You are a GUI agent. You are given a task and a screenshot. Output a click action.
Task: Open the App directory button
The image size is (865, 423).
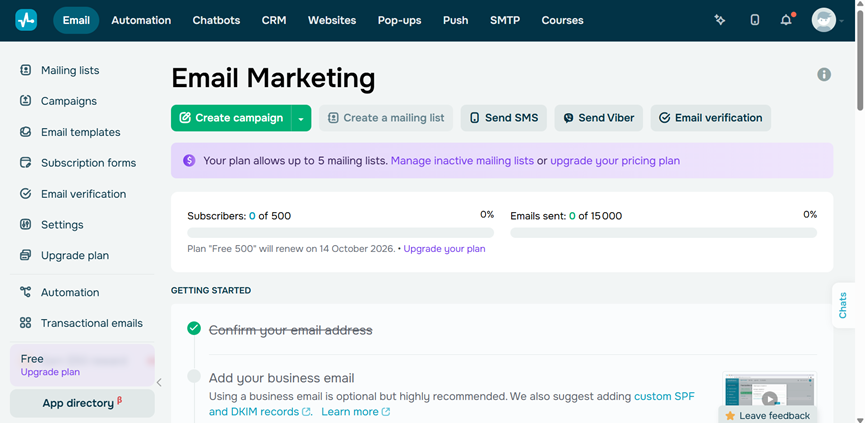tap(82, 403)
